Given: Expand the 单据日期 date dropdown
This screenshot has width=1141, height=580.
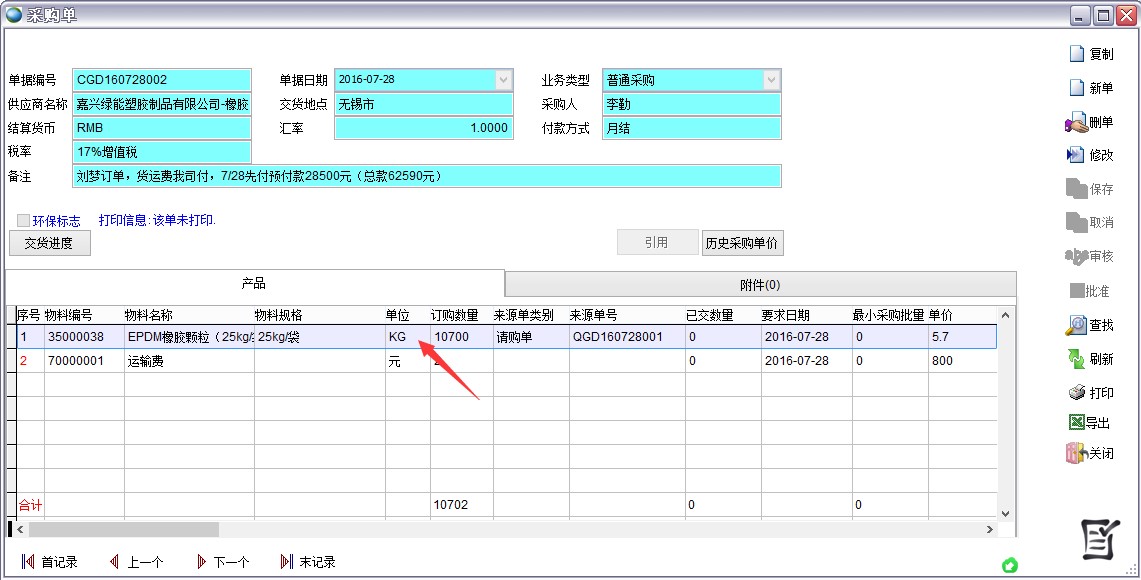Looking at the screenshot, I should pyautogui.click(x=503, y=80).
